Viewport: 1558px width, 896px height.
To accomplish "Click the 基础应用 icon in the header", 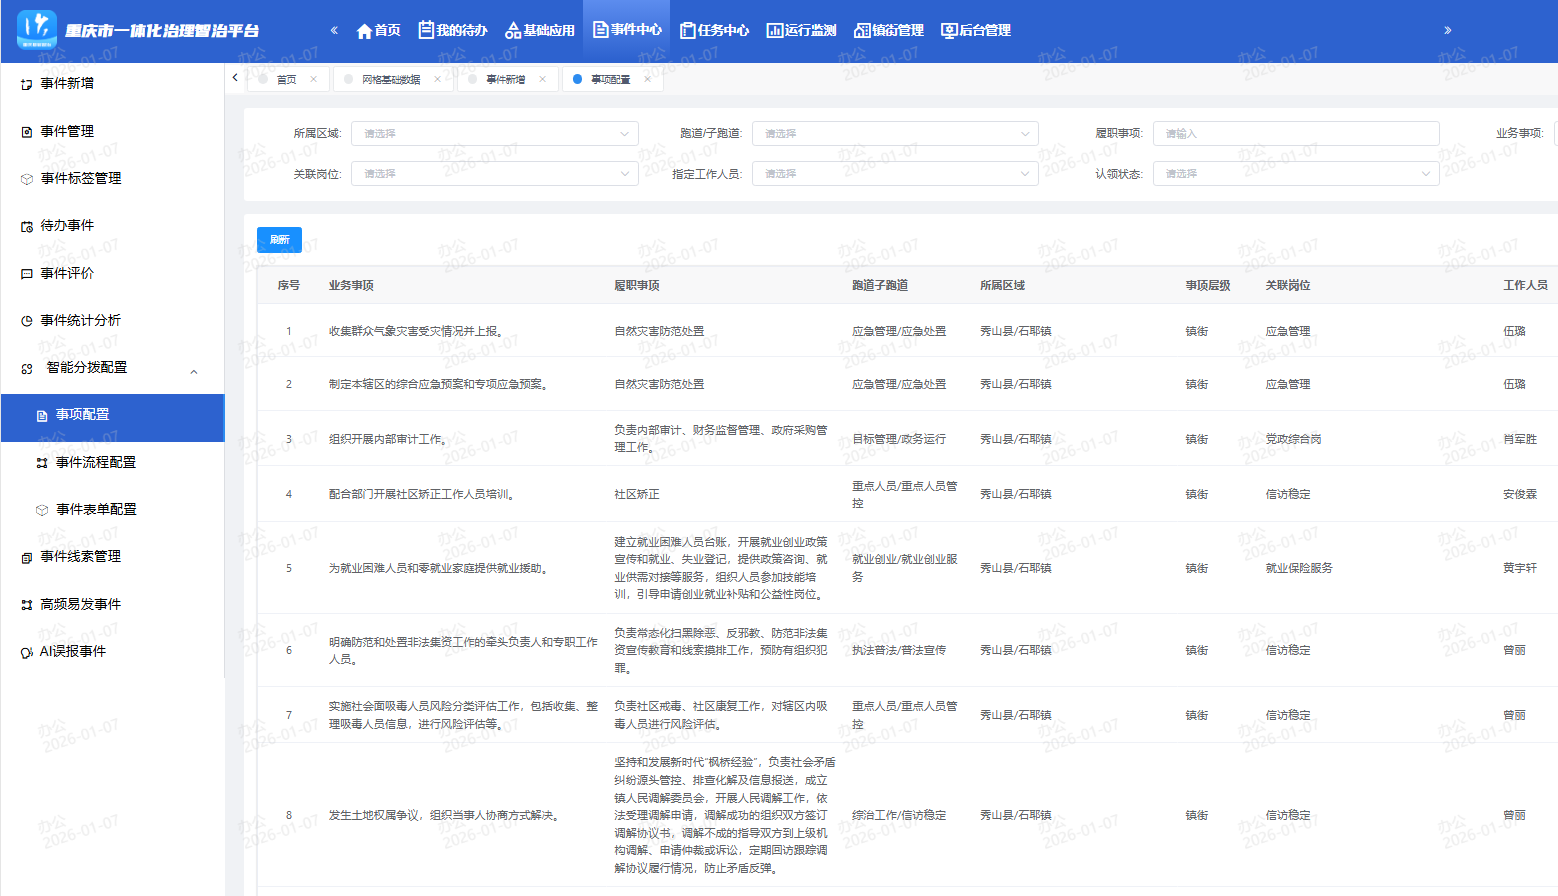I will [x=514, y=31].
